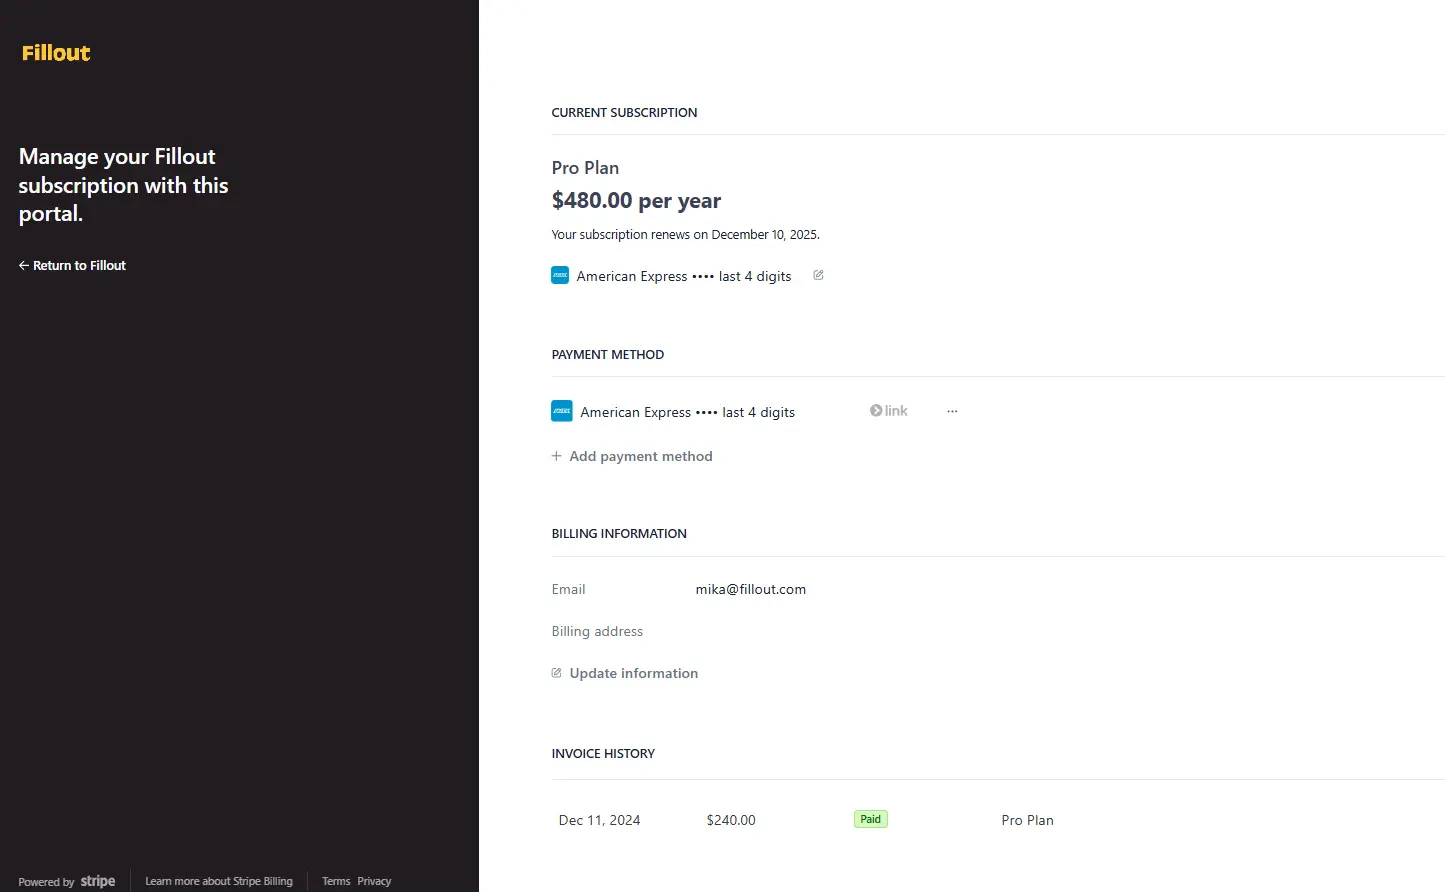Select the Paid status badge
The image size is (1445, 892).
coord(870,818)
